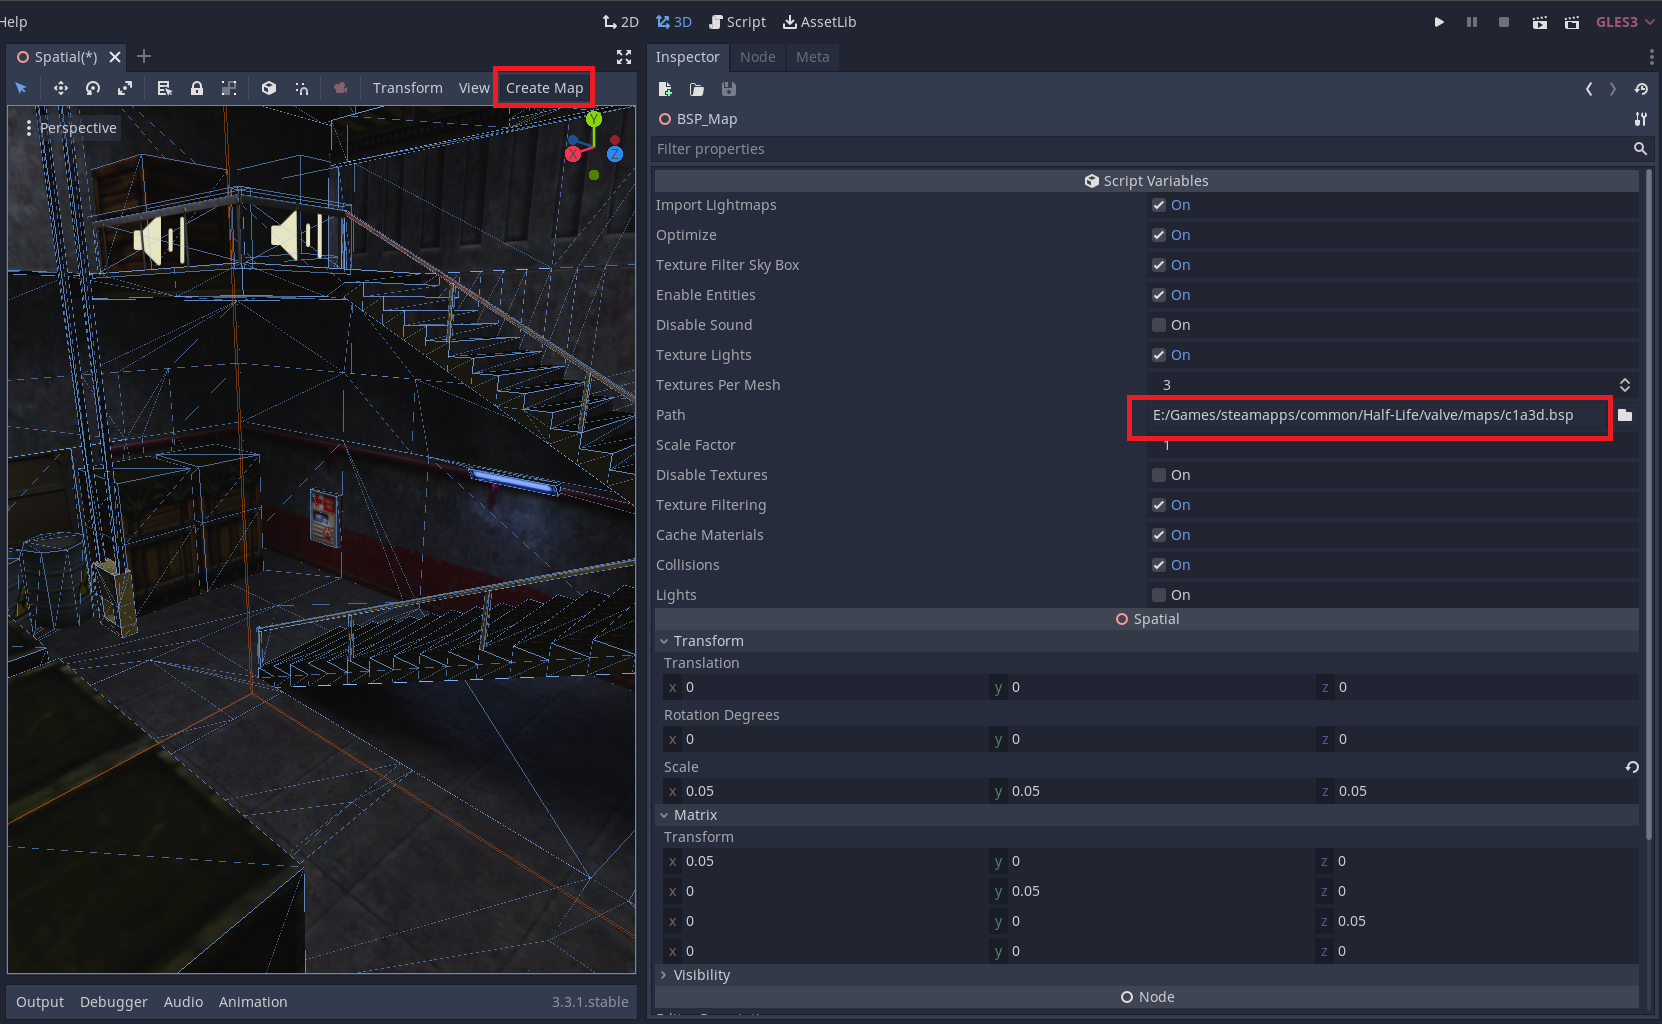This screenshot has width=1662, height=1024.
Task: Go to previous object in Inspector history
Action: [x=1589, y=89]
